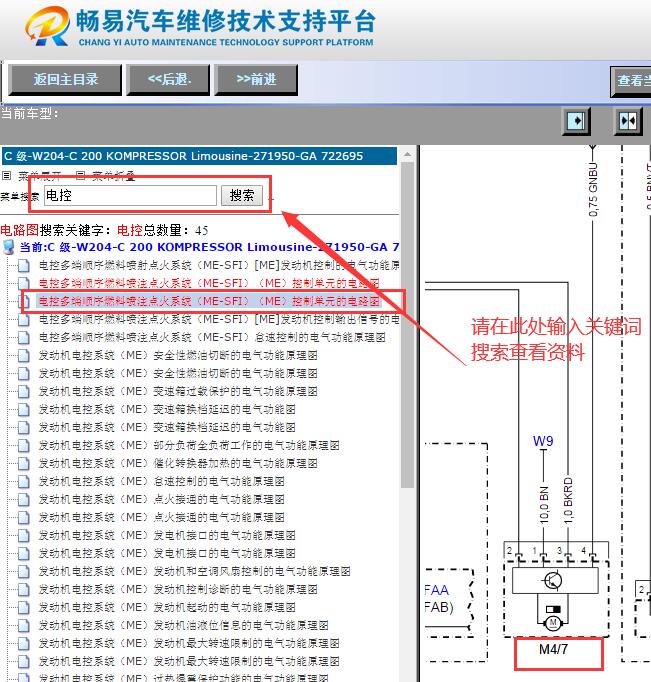This screenshot has height=682, width=651.
Task: Click the blue W9 link in the diagram
Action: click(x=543, y=441)
